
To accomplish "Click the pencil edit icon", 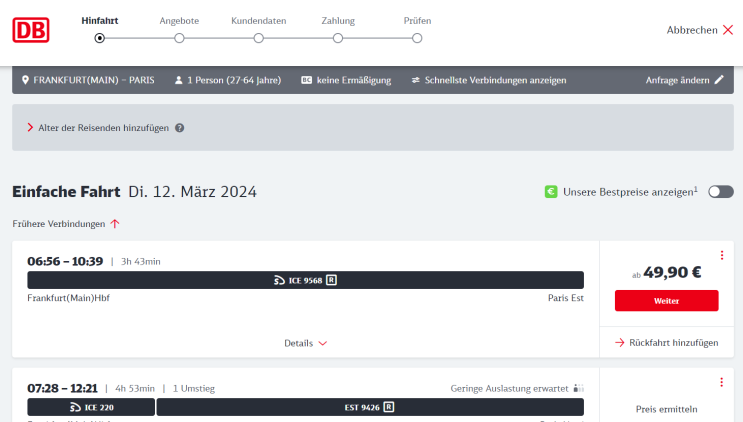I will pyautogui.click(x=719, y=80).
